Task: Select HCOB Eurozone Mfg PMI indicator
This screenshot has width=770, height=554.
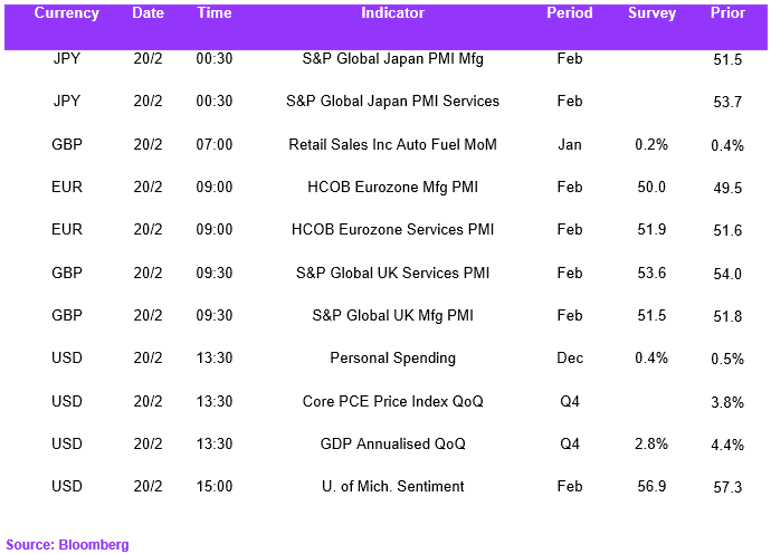Action: 392,187
